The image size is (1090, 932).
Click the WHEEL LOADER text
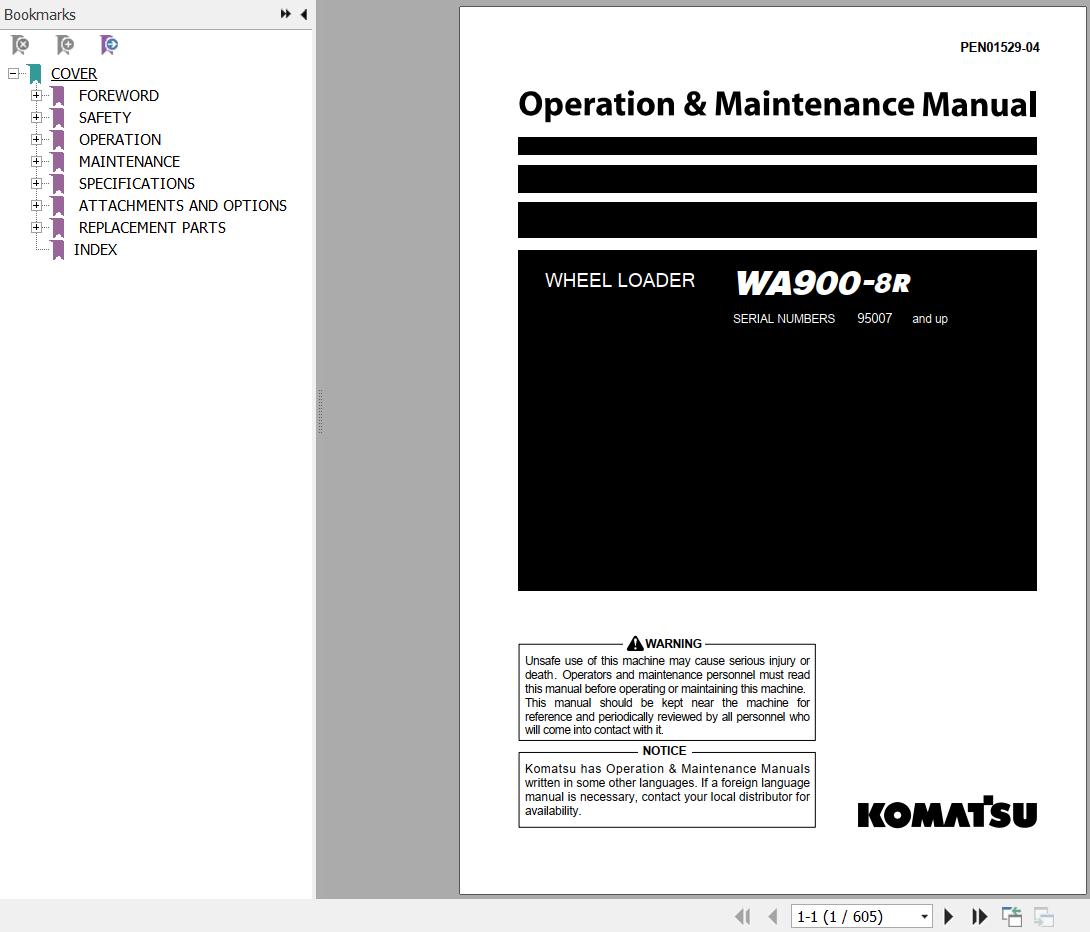(620, 280)
